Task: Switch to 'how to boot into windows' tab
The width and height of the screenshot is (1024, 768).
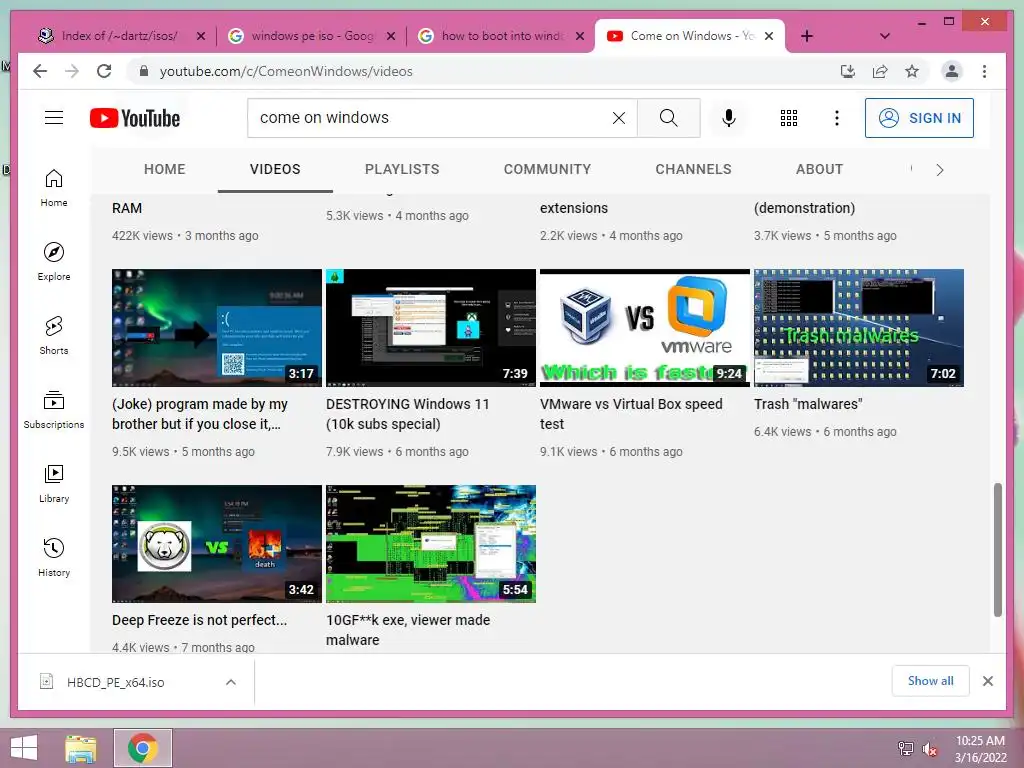Action: click(x=500, y=36)
